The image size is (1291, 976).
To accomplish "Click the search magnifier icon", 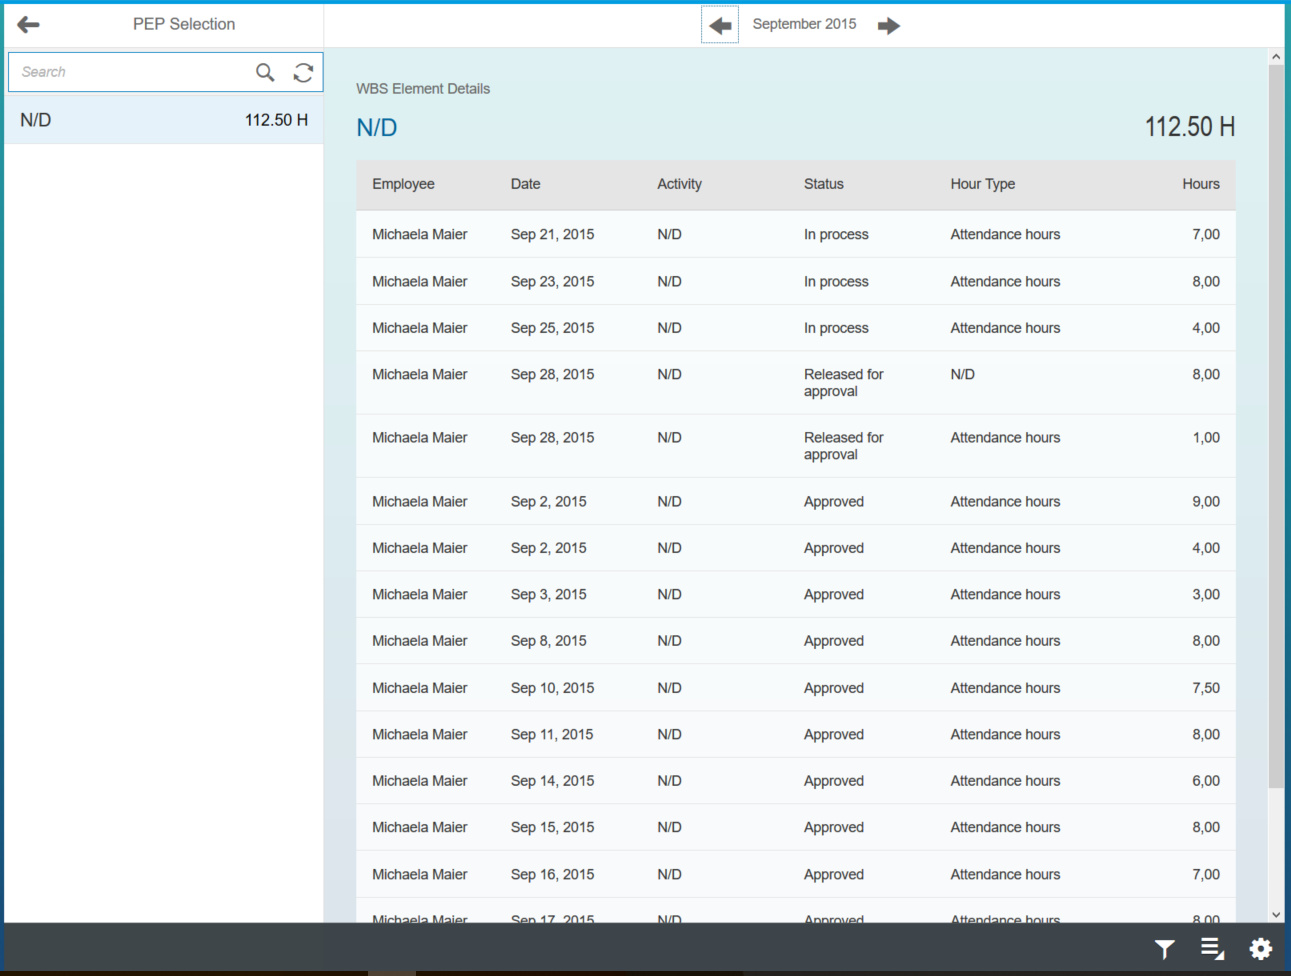I will (265, 72).
